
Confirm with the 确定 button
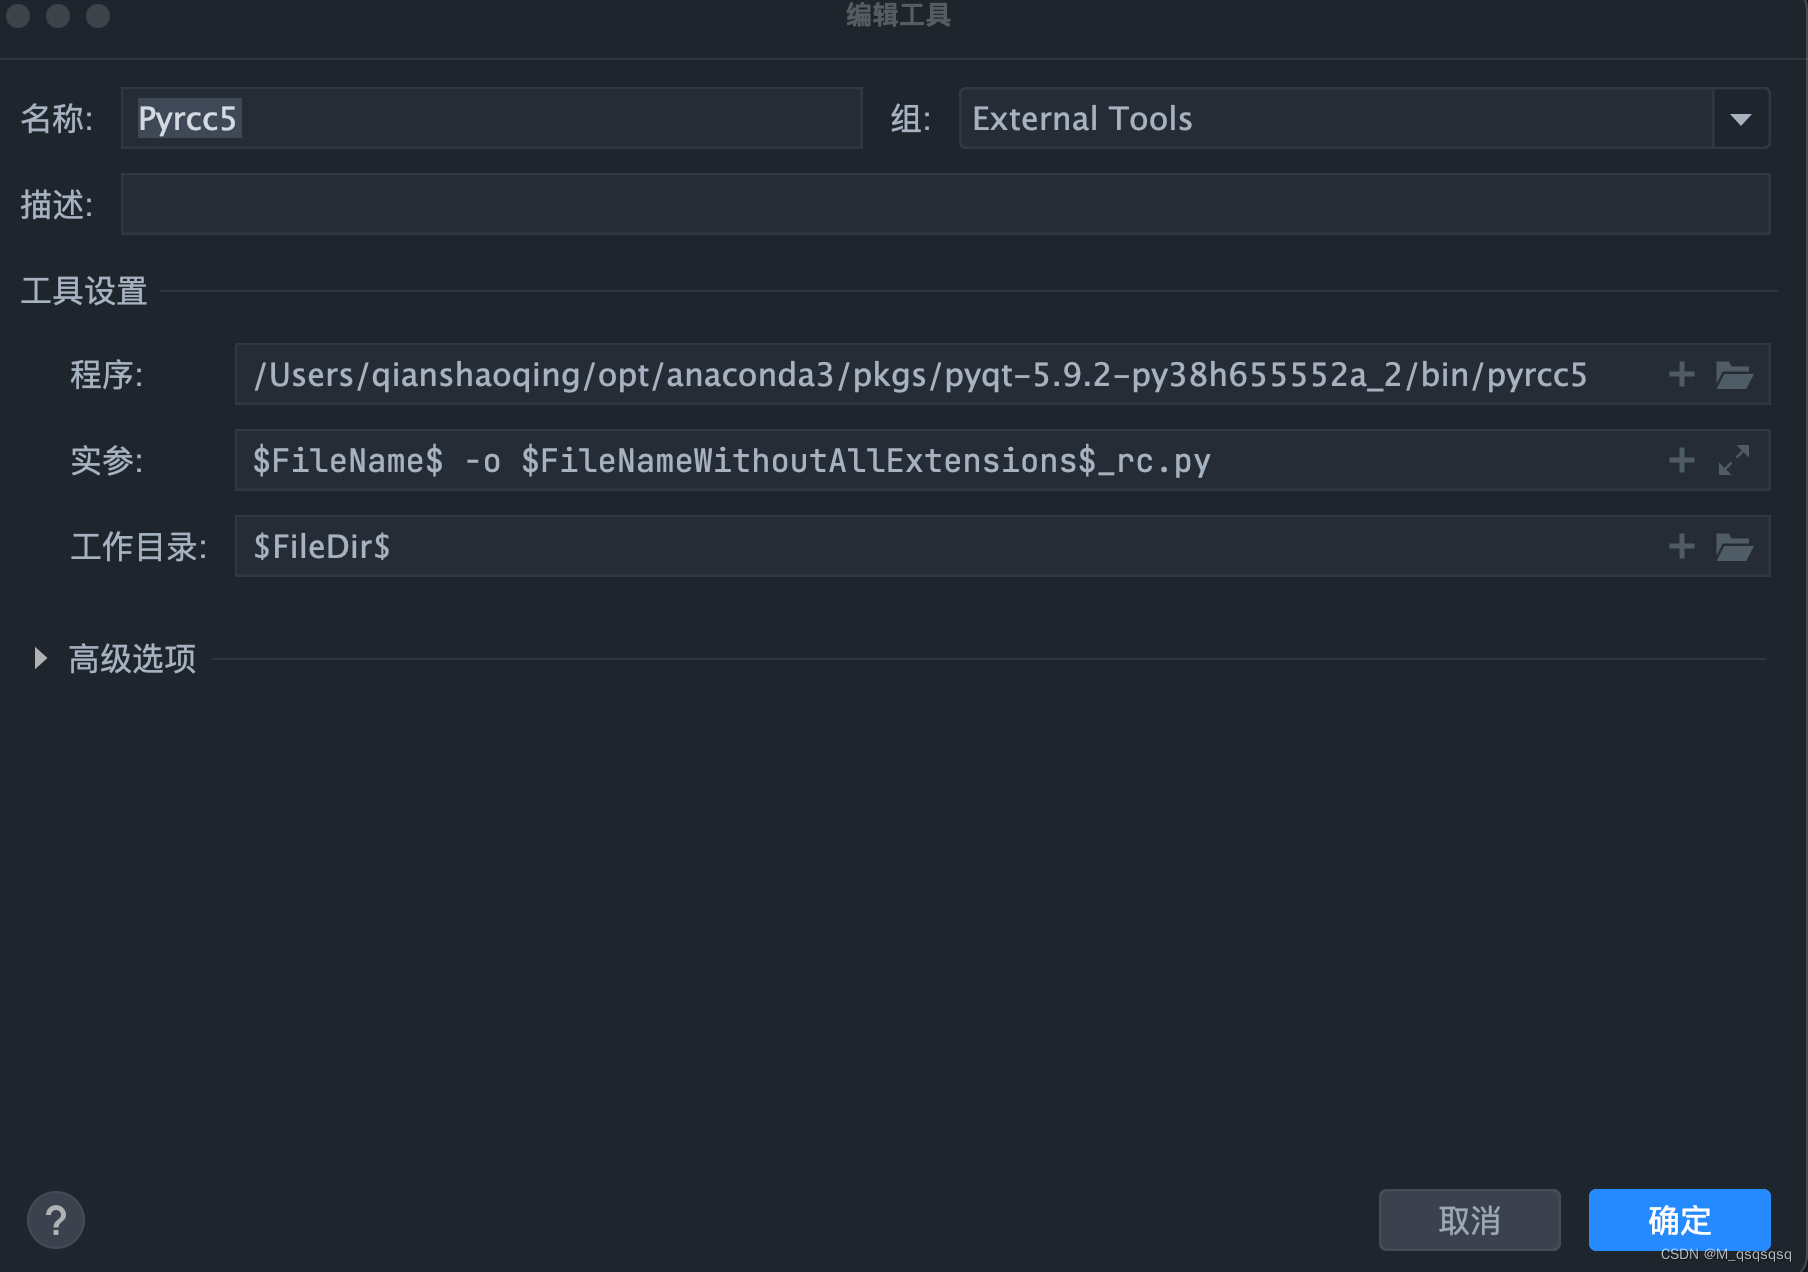pos(1679,1220)
